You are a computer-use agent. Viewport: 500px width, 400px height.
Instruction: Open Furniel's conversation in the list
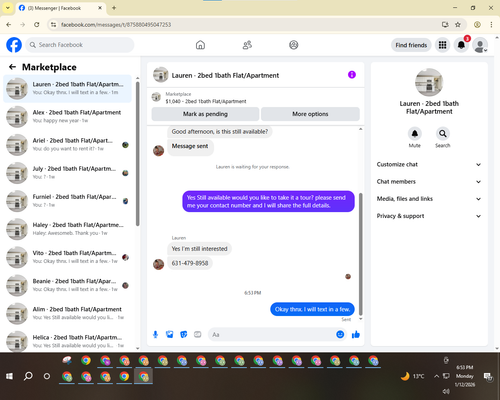pyautogui.click(x=67, y=201)
